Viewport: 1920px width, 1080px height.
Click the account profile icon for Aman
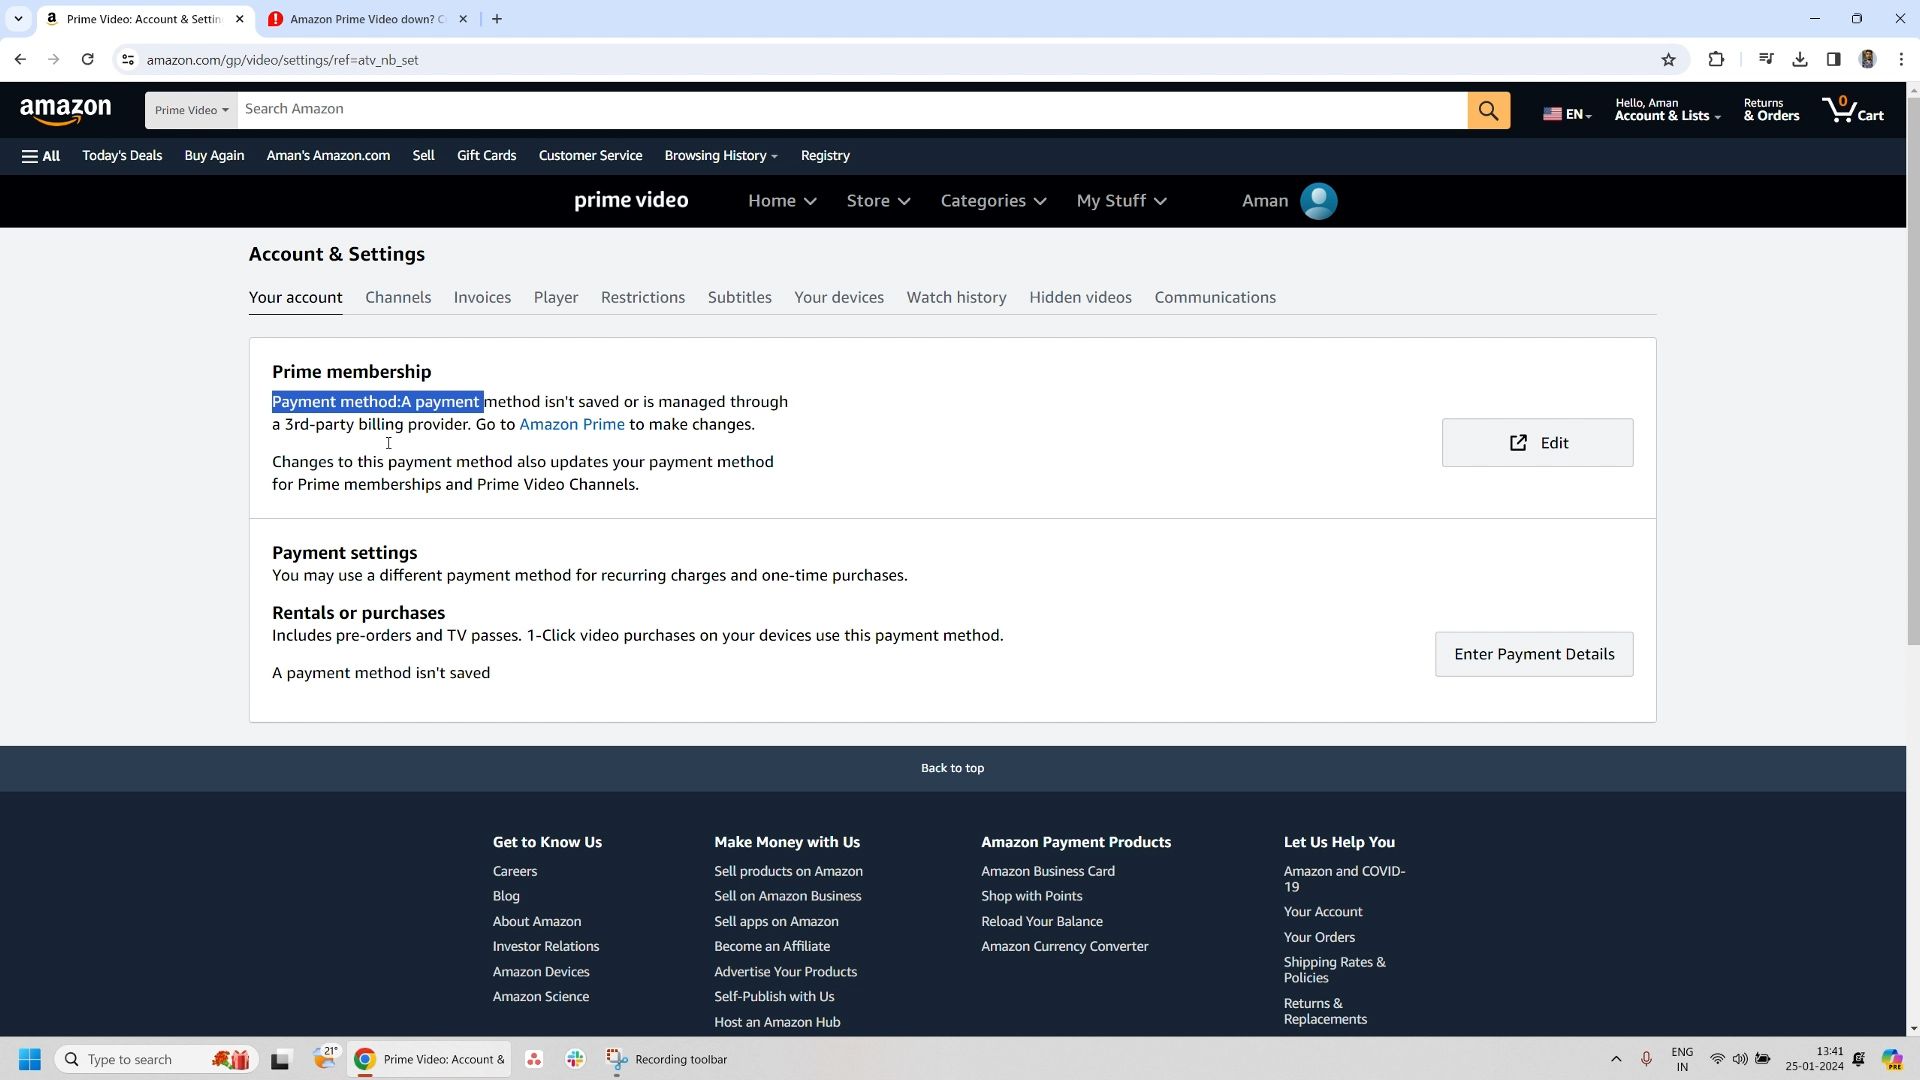[1321, 200]
